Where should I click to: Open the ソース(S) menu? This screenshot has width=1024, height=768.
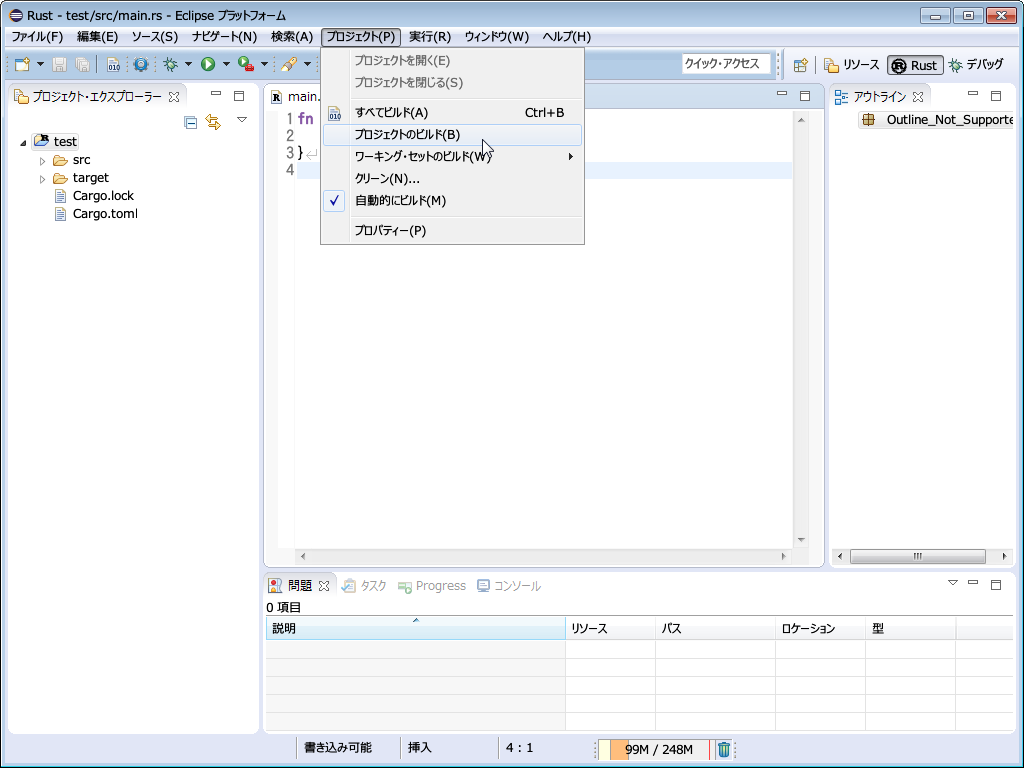point(155,37)
